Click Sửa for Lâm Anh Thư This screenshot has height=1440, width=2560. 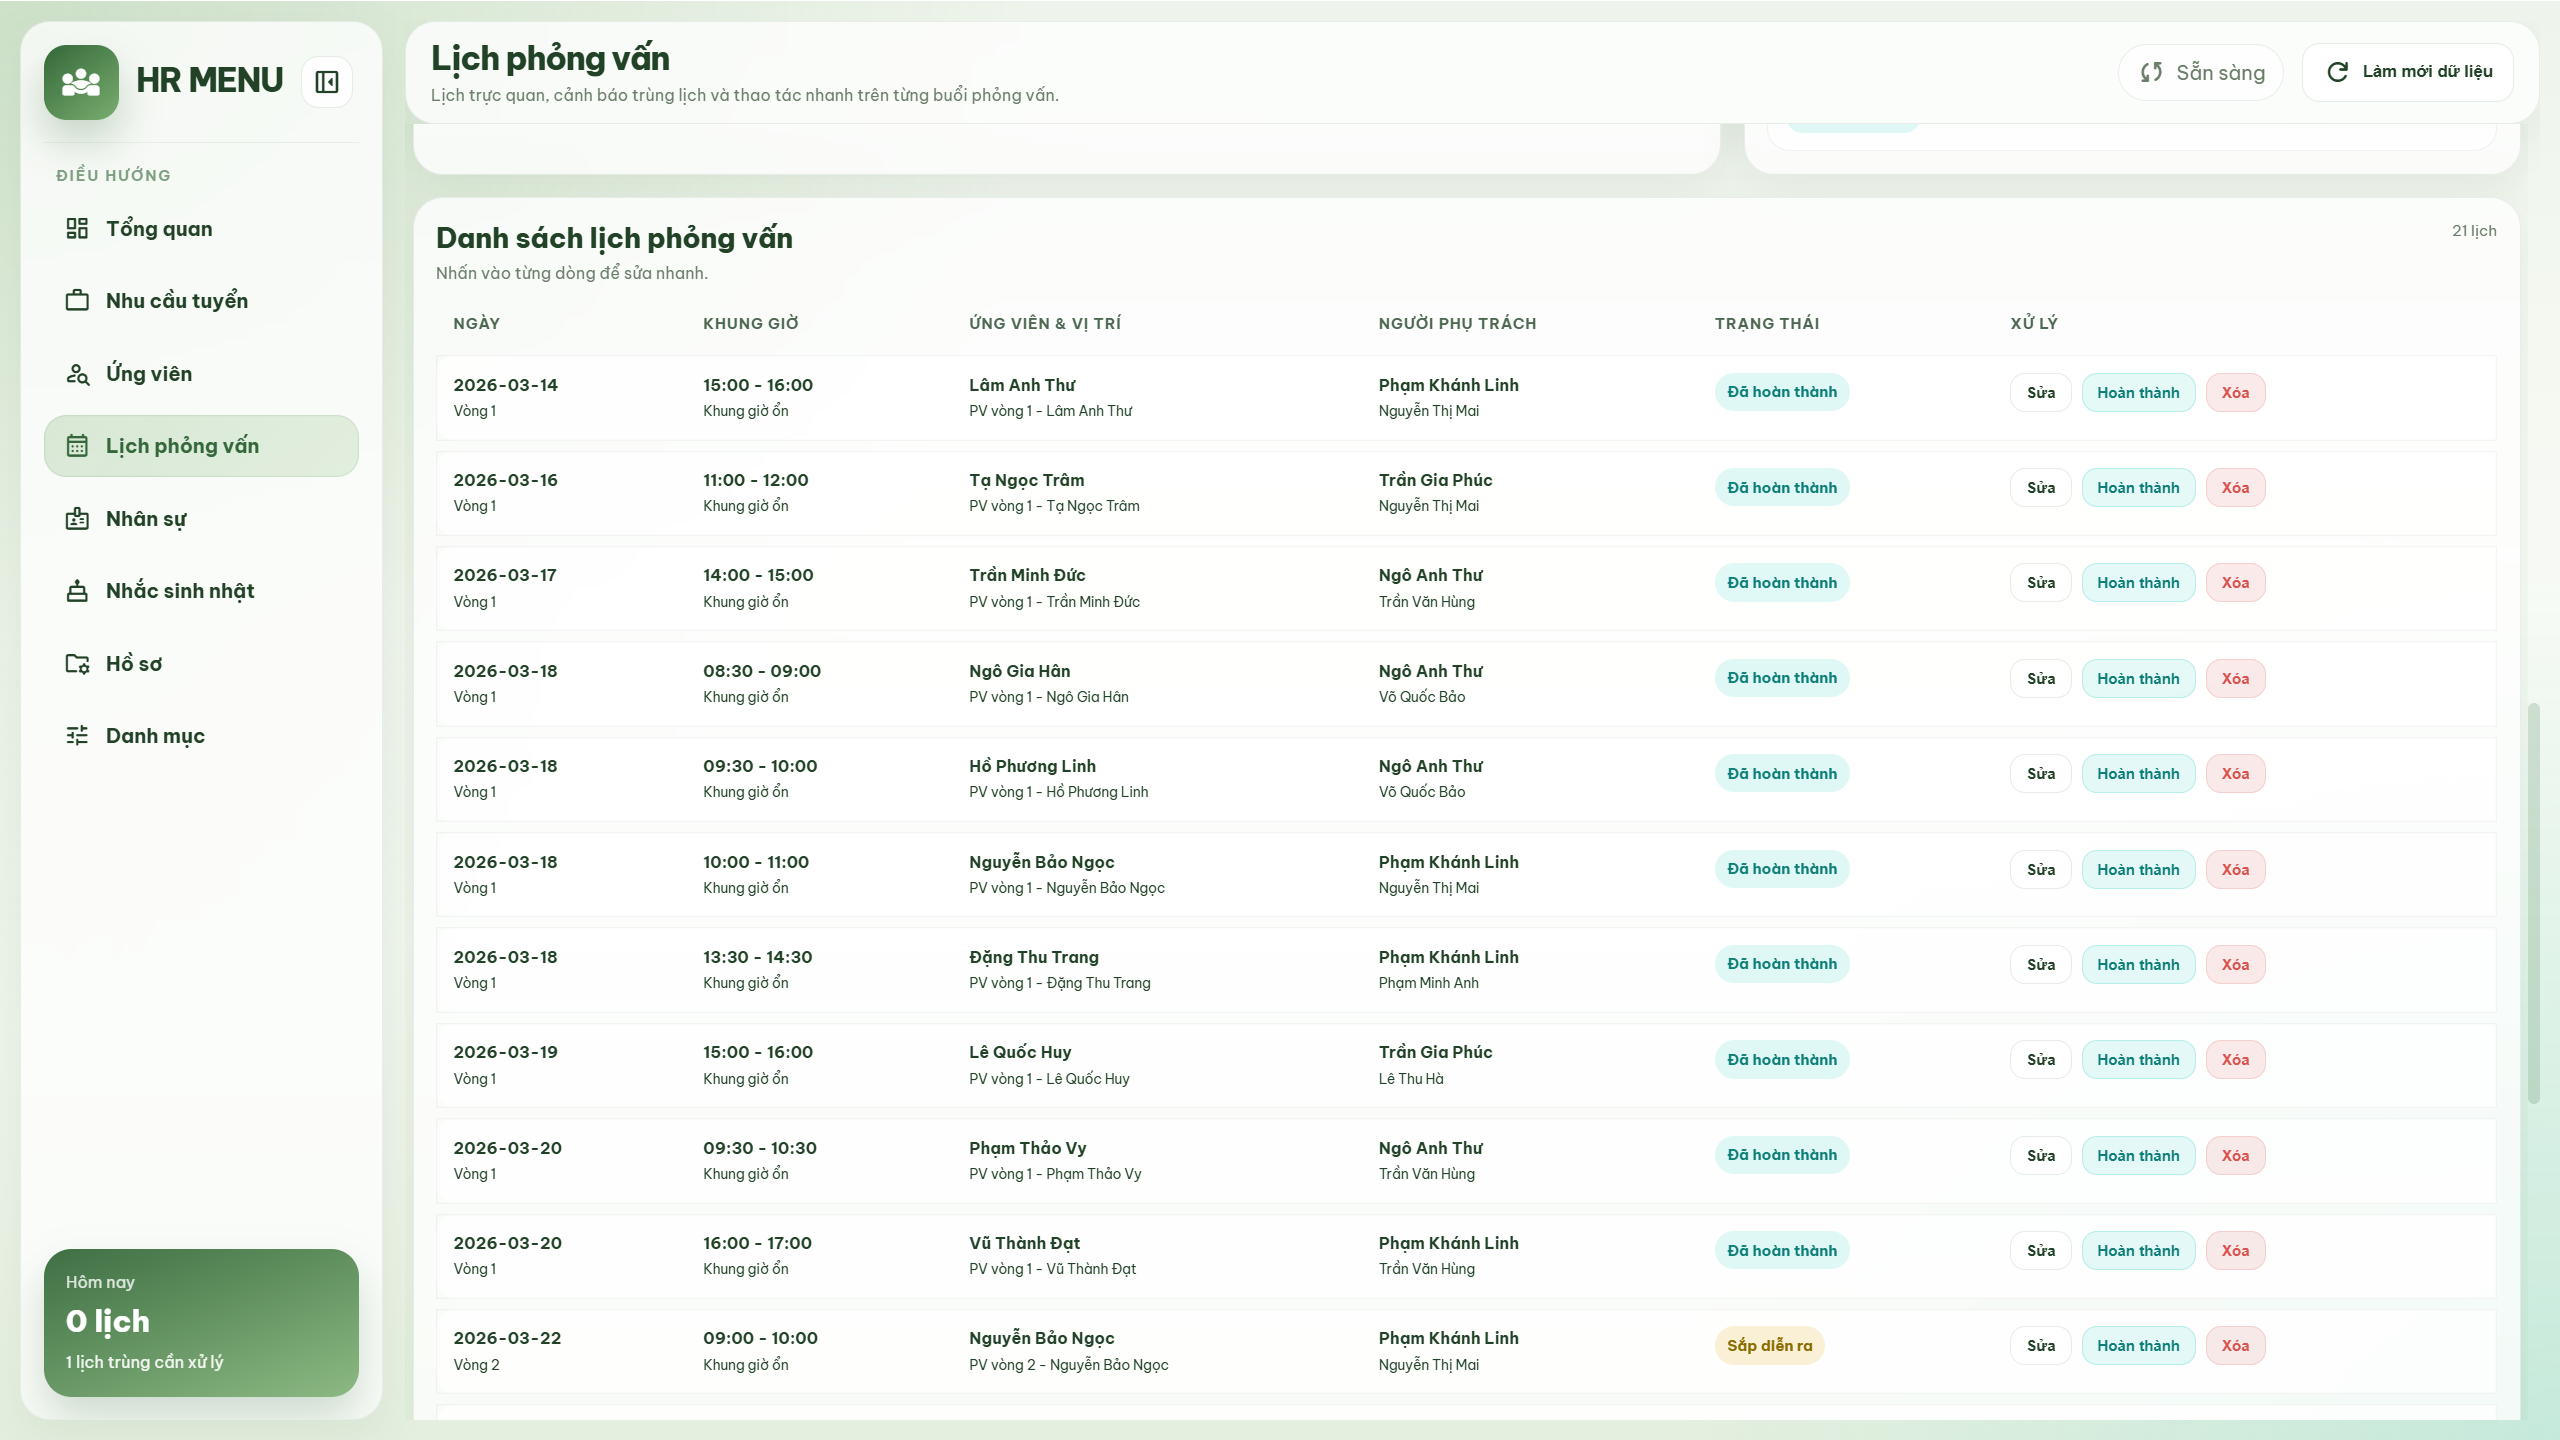pyautogui.click(x=2040, y=393)
